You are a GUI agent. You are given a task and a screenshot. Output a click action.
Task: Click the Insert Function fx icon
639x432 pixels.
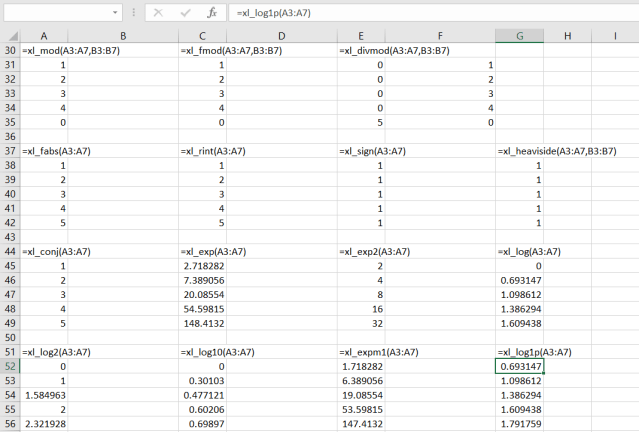[x=211, y=14]
